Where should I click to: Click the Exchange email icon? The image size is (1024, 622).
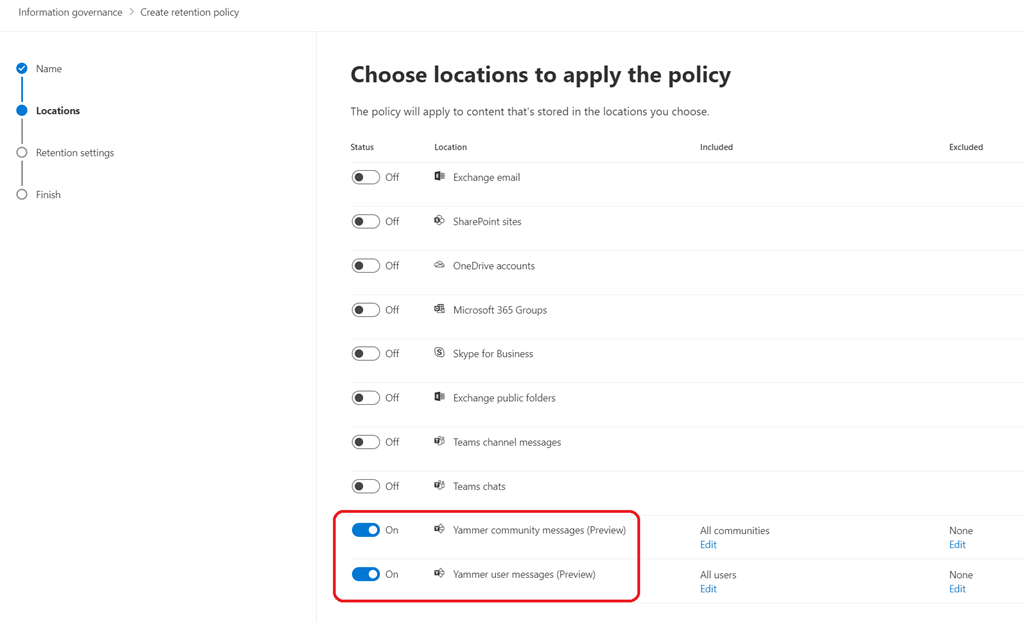tap(439, 177)
